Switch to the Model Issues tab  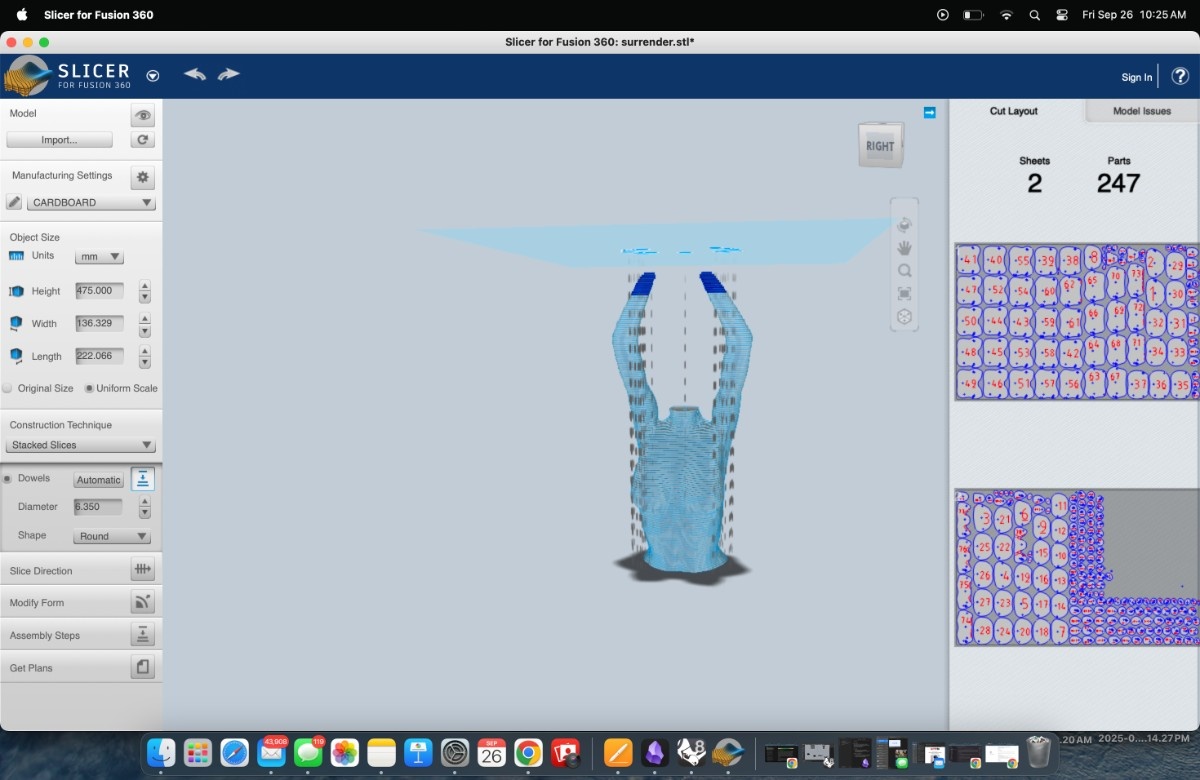pos(1142,111)
